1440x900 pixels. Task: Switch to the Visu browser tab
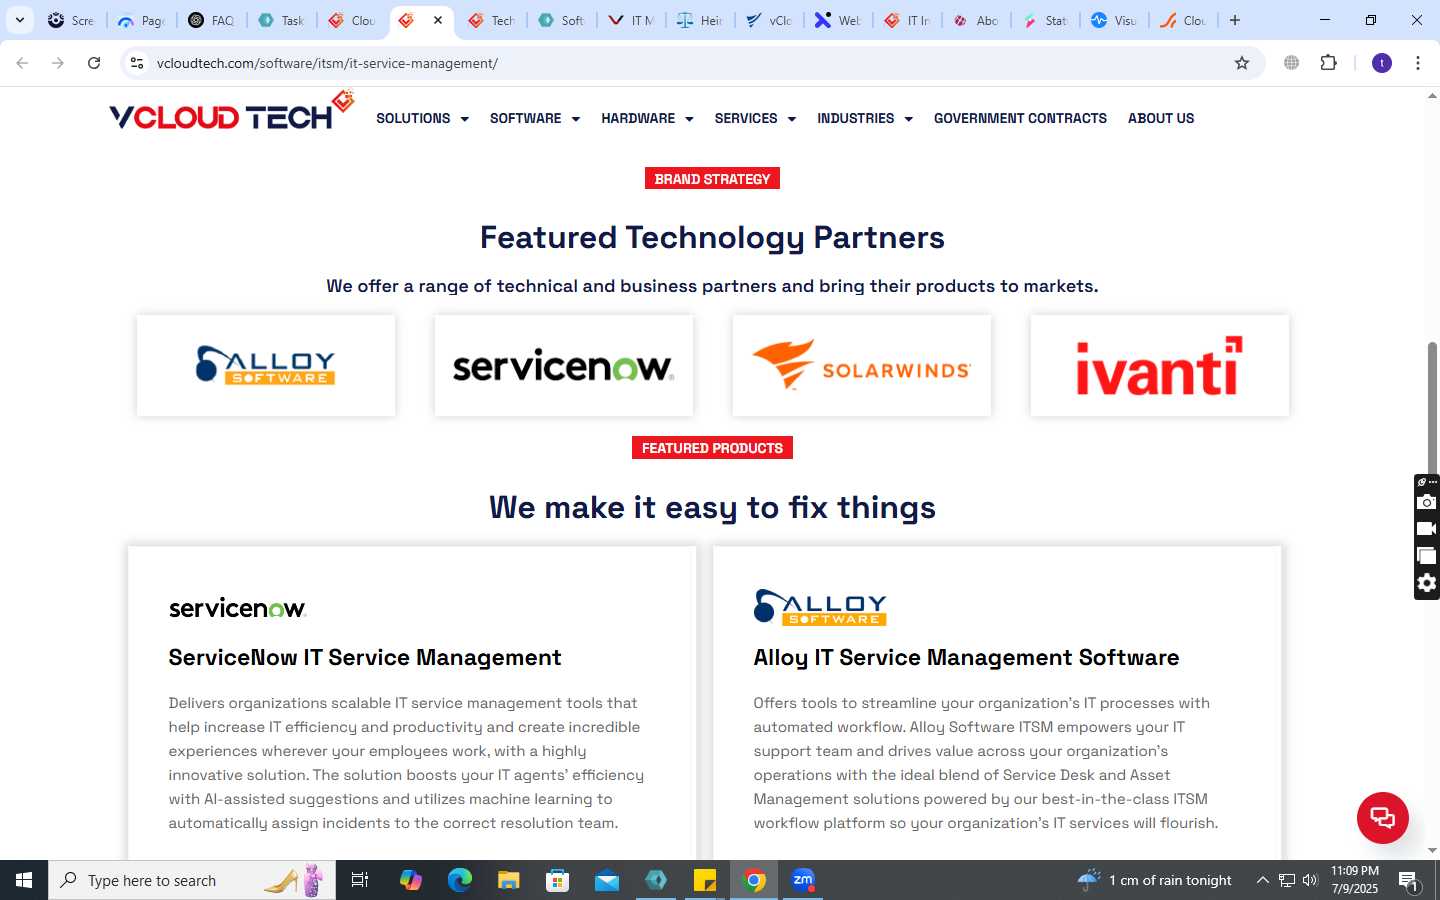1113,20
